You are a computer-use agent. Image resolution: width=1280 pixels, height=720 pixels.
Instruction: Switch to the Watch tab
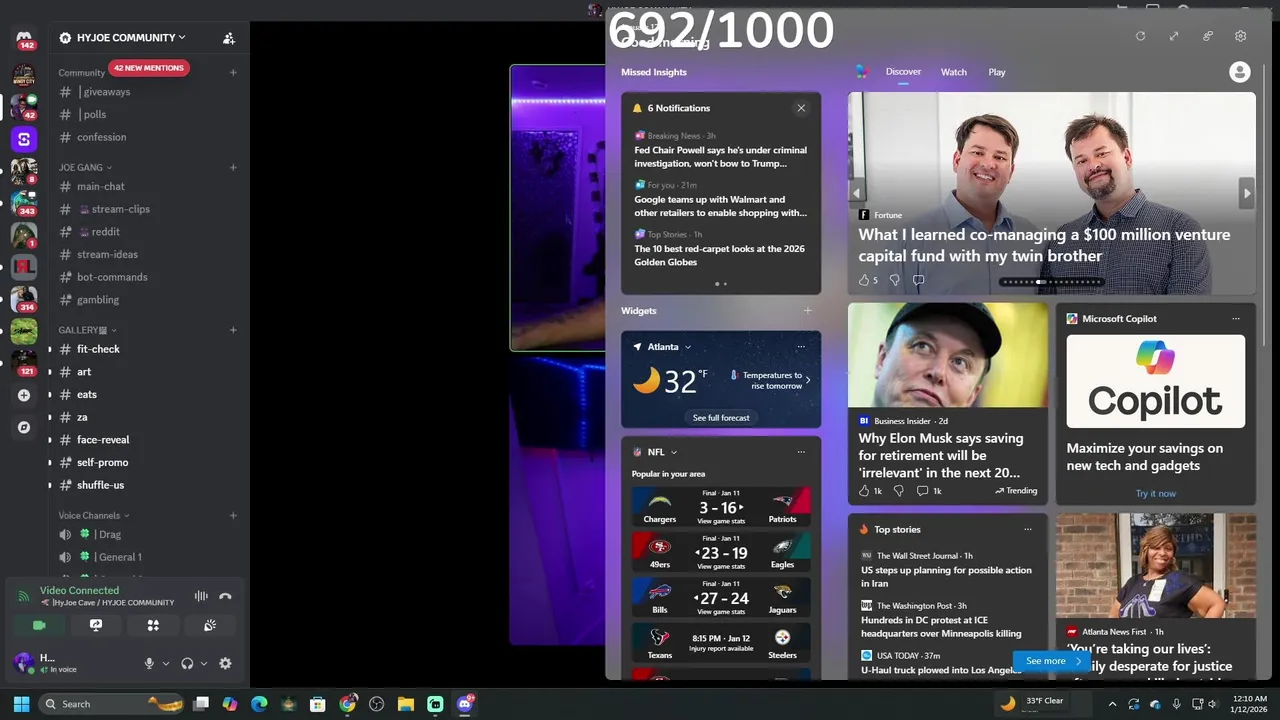pos(954,72)
